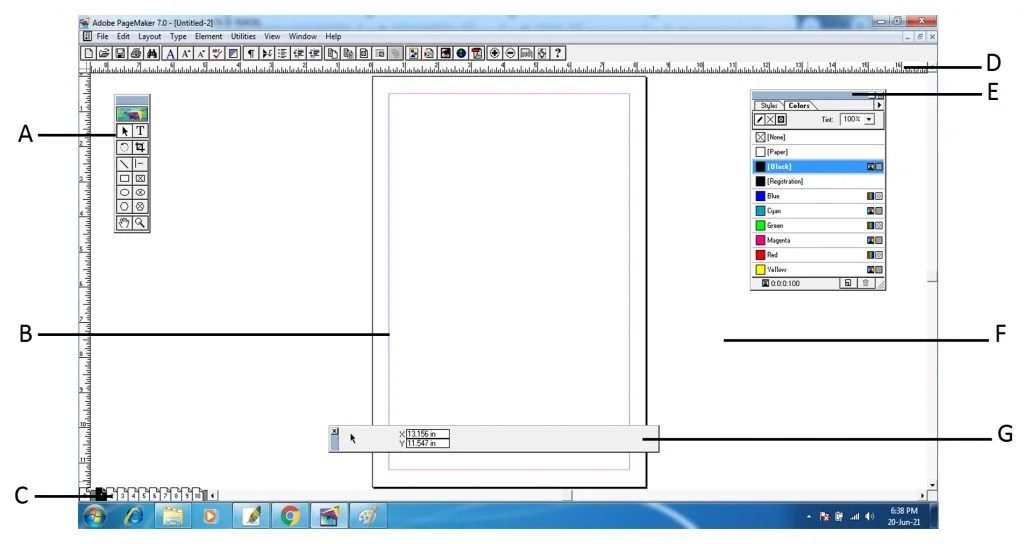
Task: Open the File menu
Action: pyautogui.click(x=103, y=37)
